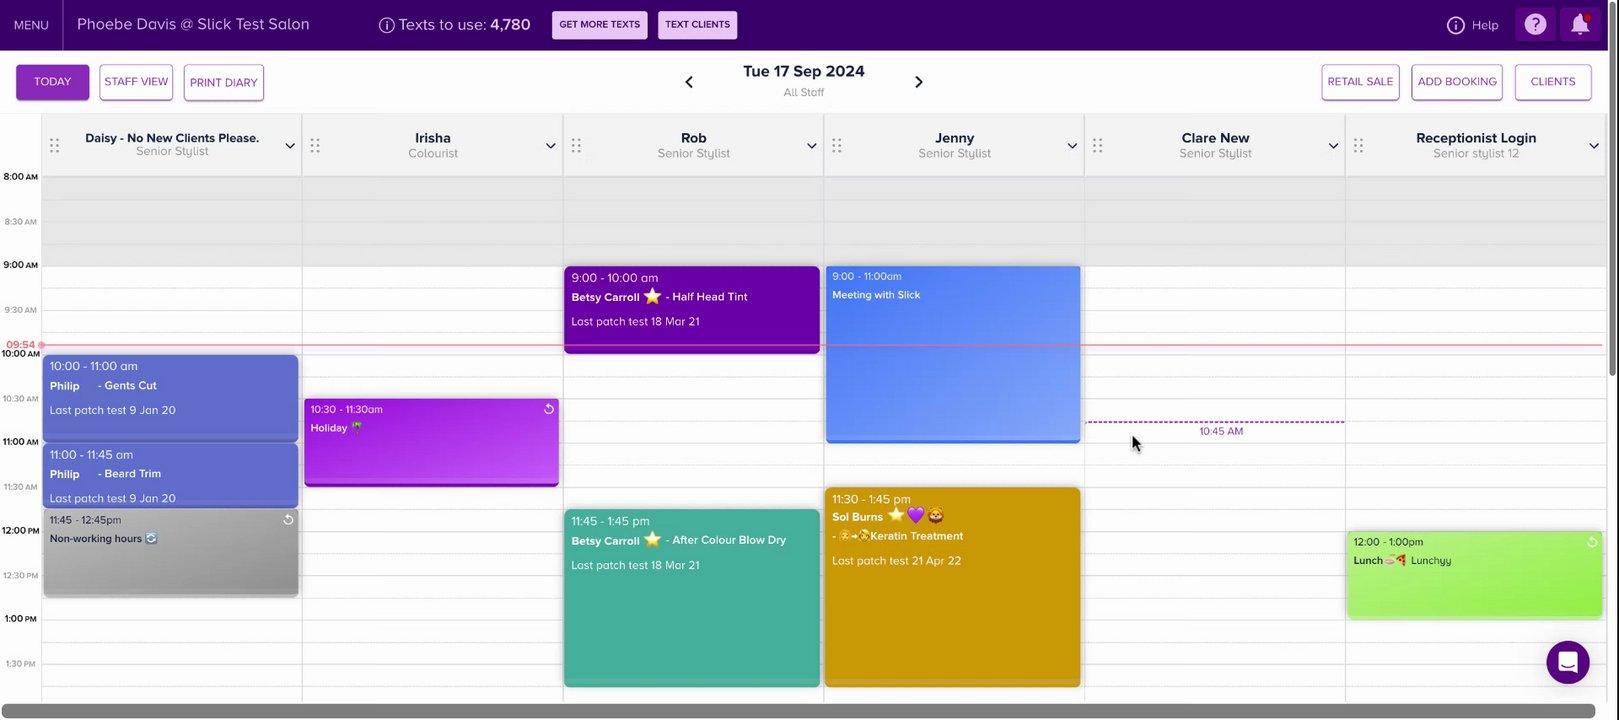Screen dimensions: 1619x720
Task: Click the 09:54 current time marker
Action: (21, 345)
